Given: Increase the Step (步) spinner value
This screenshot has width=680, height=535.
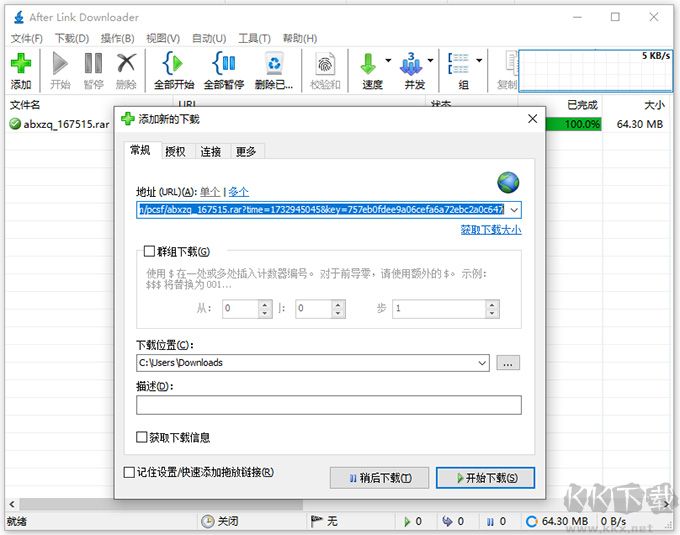Looking at the screenshot, I should click(492, 305).
